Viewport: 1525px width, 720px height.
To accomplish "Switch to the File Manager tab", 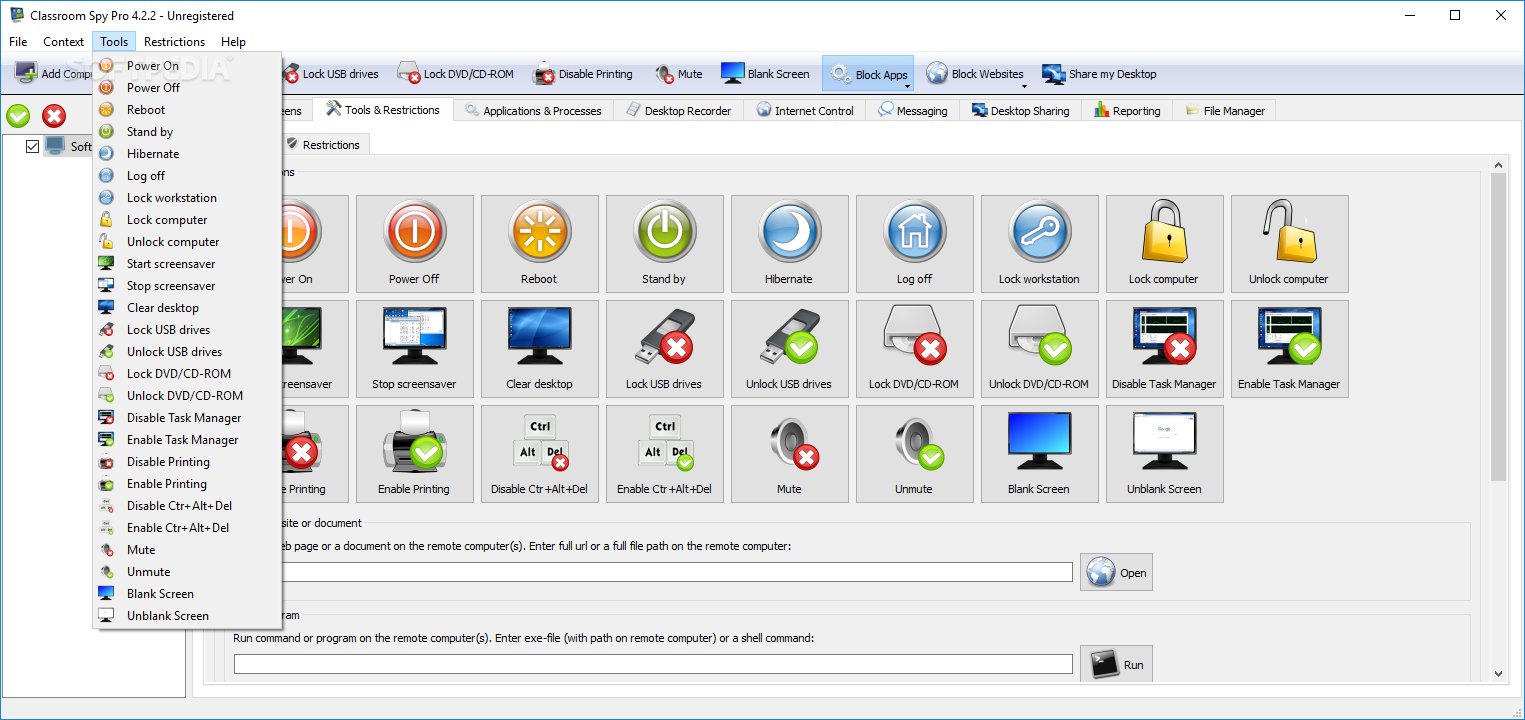I will (x=1224, y=111).
